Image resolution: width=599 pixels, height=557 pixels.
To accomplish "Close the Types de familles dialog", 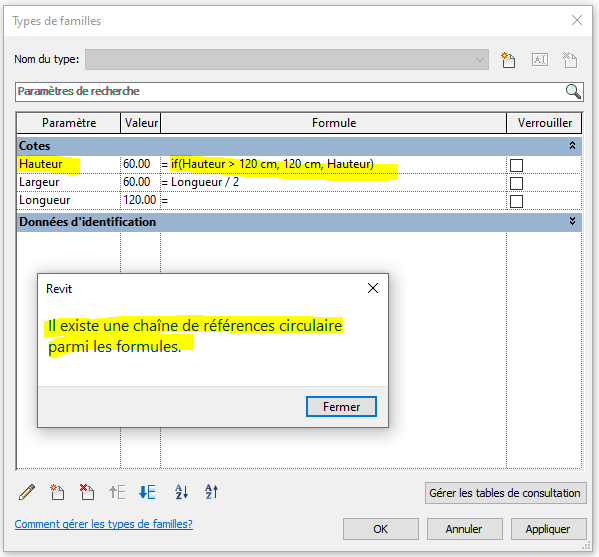I will tap(577, 20).
